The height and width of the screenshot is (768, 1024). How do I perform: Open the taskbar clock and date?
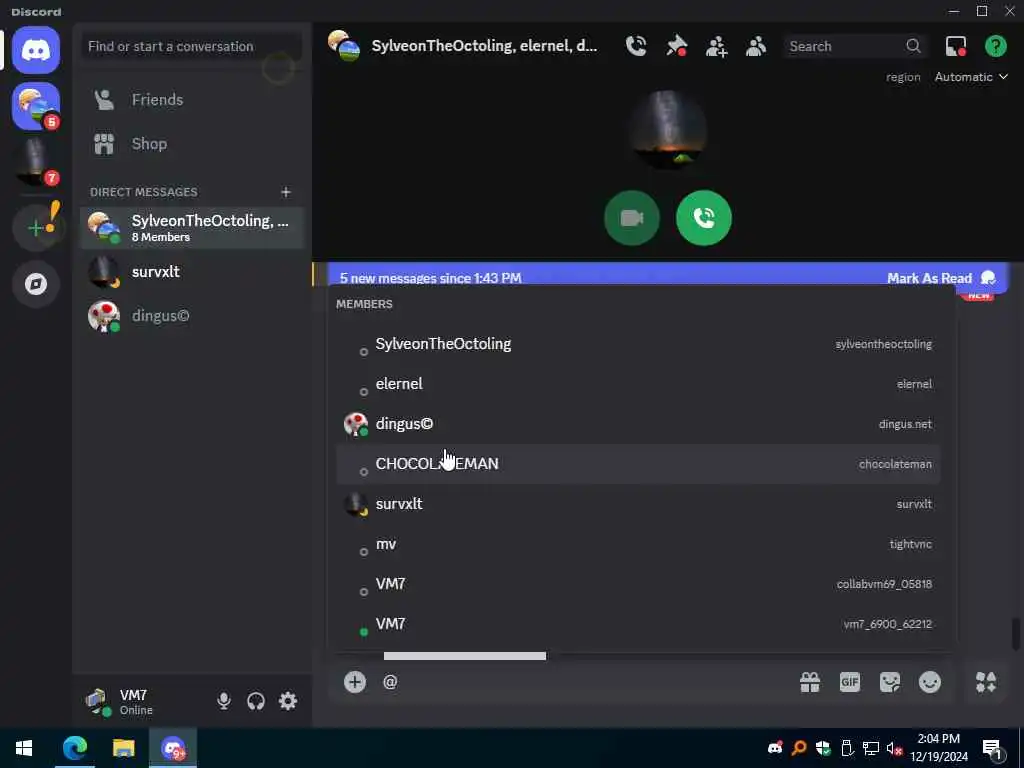(939, 748)
